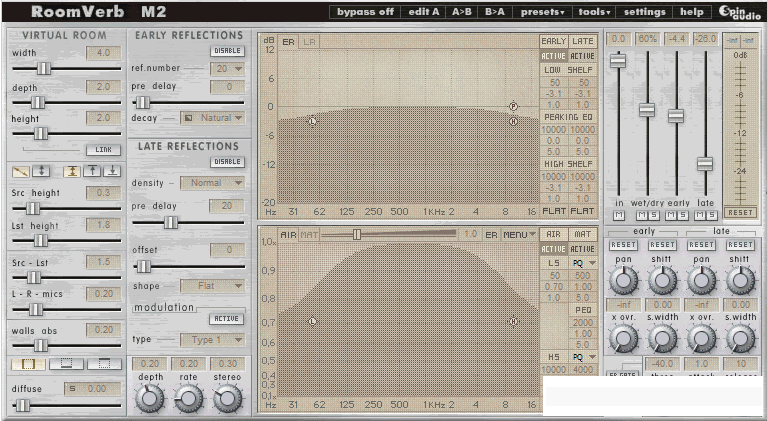Click RESET below the 0dB meter

(740, 212)
